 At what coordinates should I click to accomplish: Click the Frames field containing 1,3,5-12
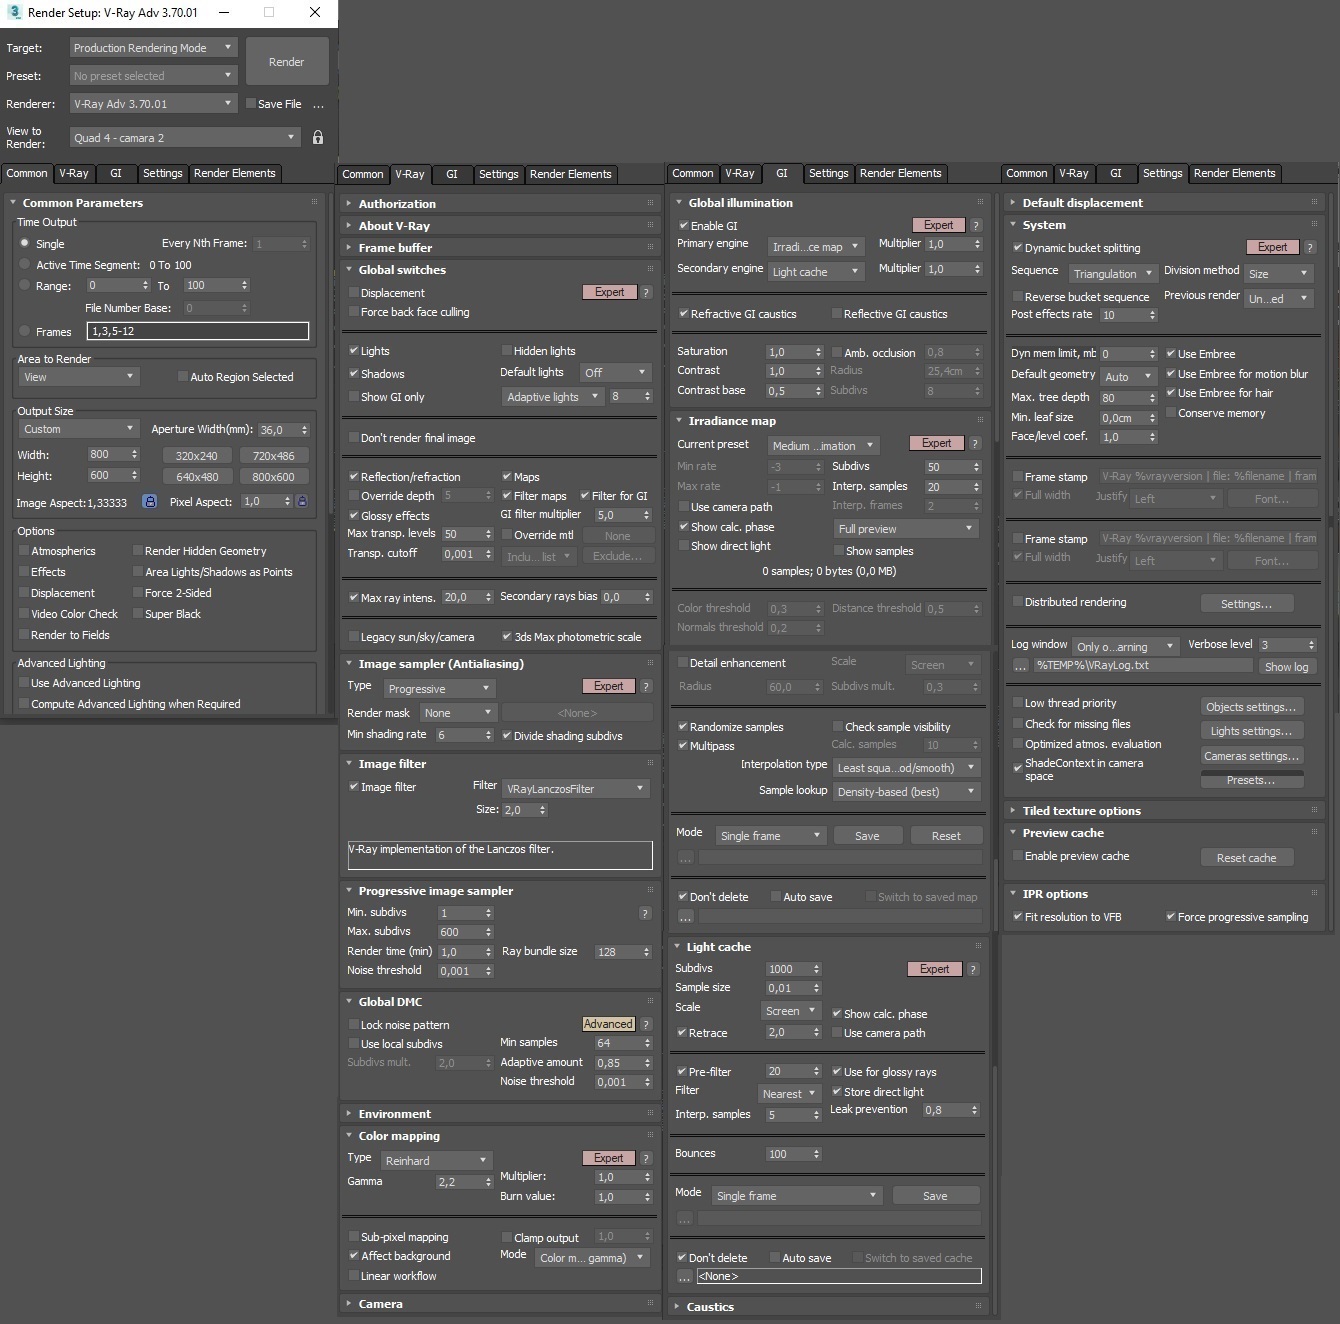(198, 331)
